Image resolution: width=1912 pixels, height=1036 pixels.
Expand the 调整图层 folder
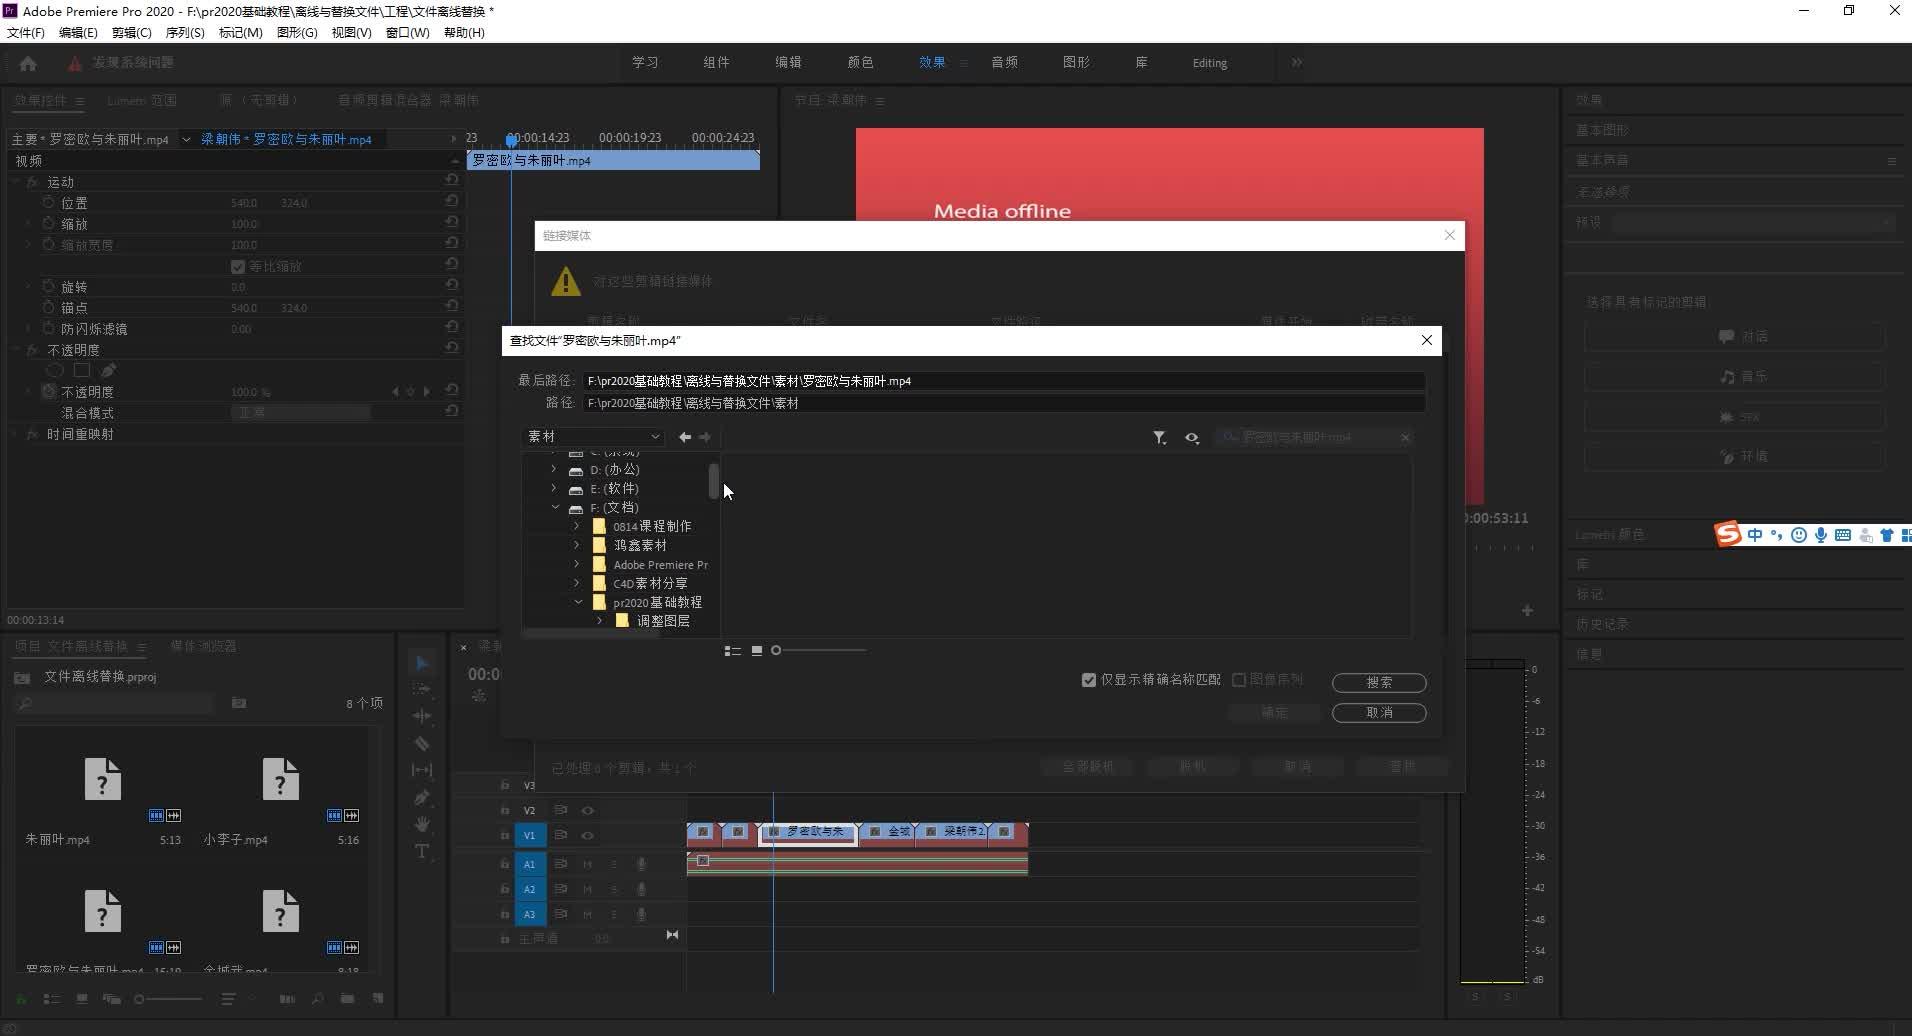[x=600, y=621]
